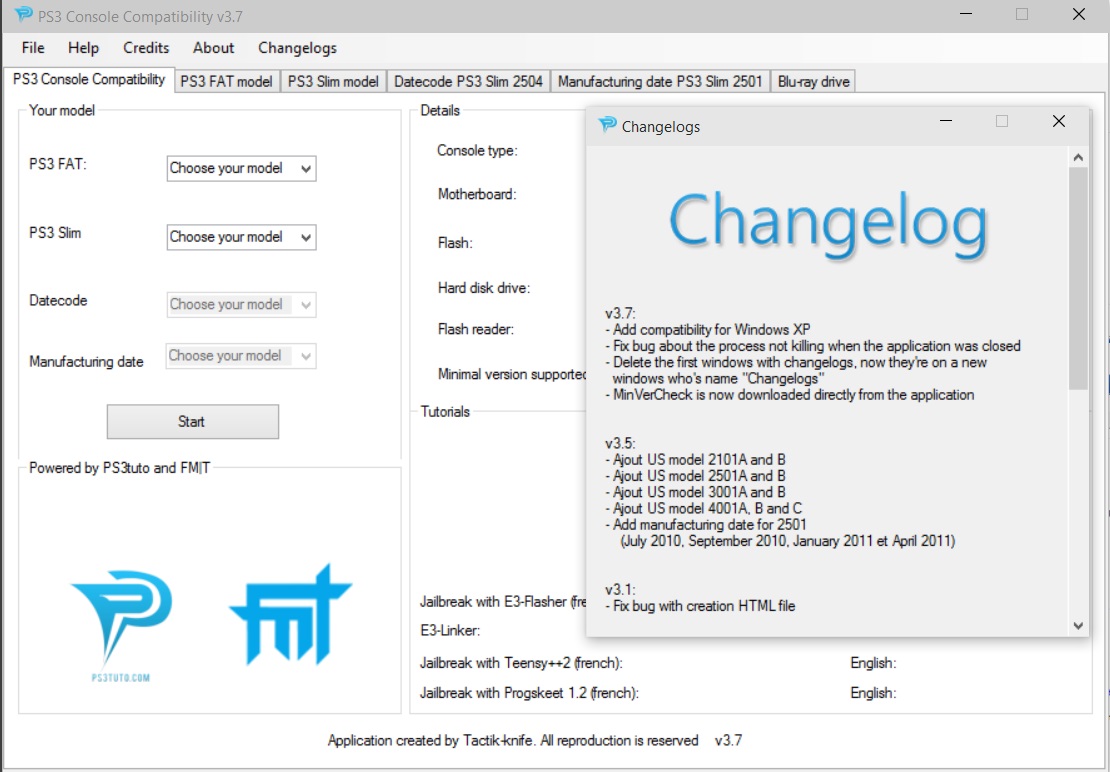Click the 'E3-Linker:' label

[450, 630]
